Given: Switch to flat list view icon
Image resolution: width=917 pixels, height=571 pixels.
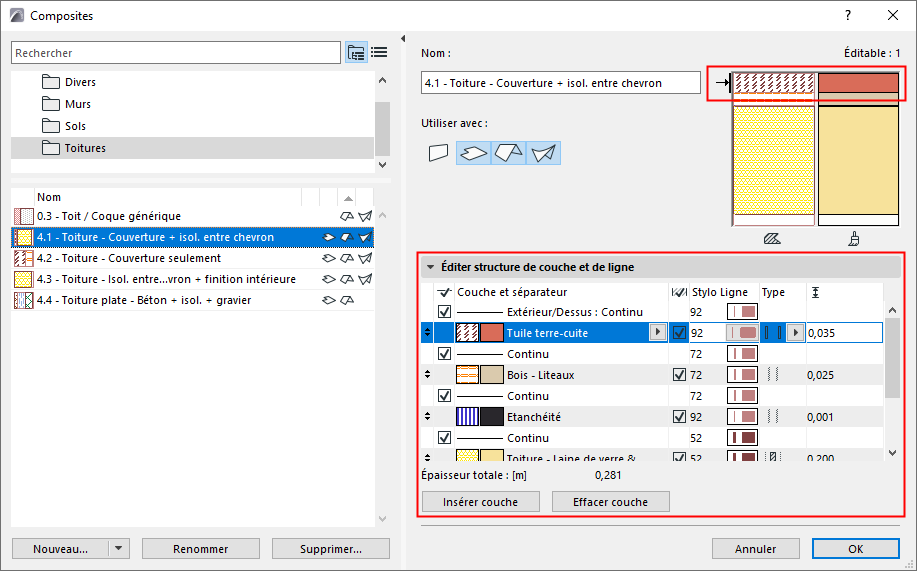Looking at the screenshot, I should pyautogui.click(x=379, y=53).
